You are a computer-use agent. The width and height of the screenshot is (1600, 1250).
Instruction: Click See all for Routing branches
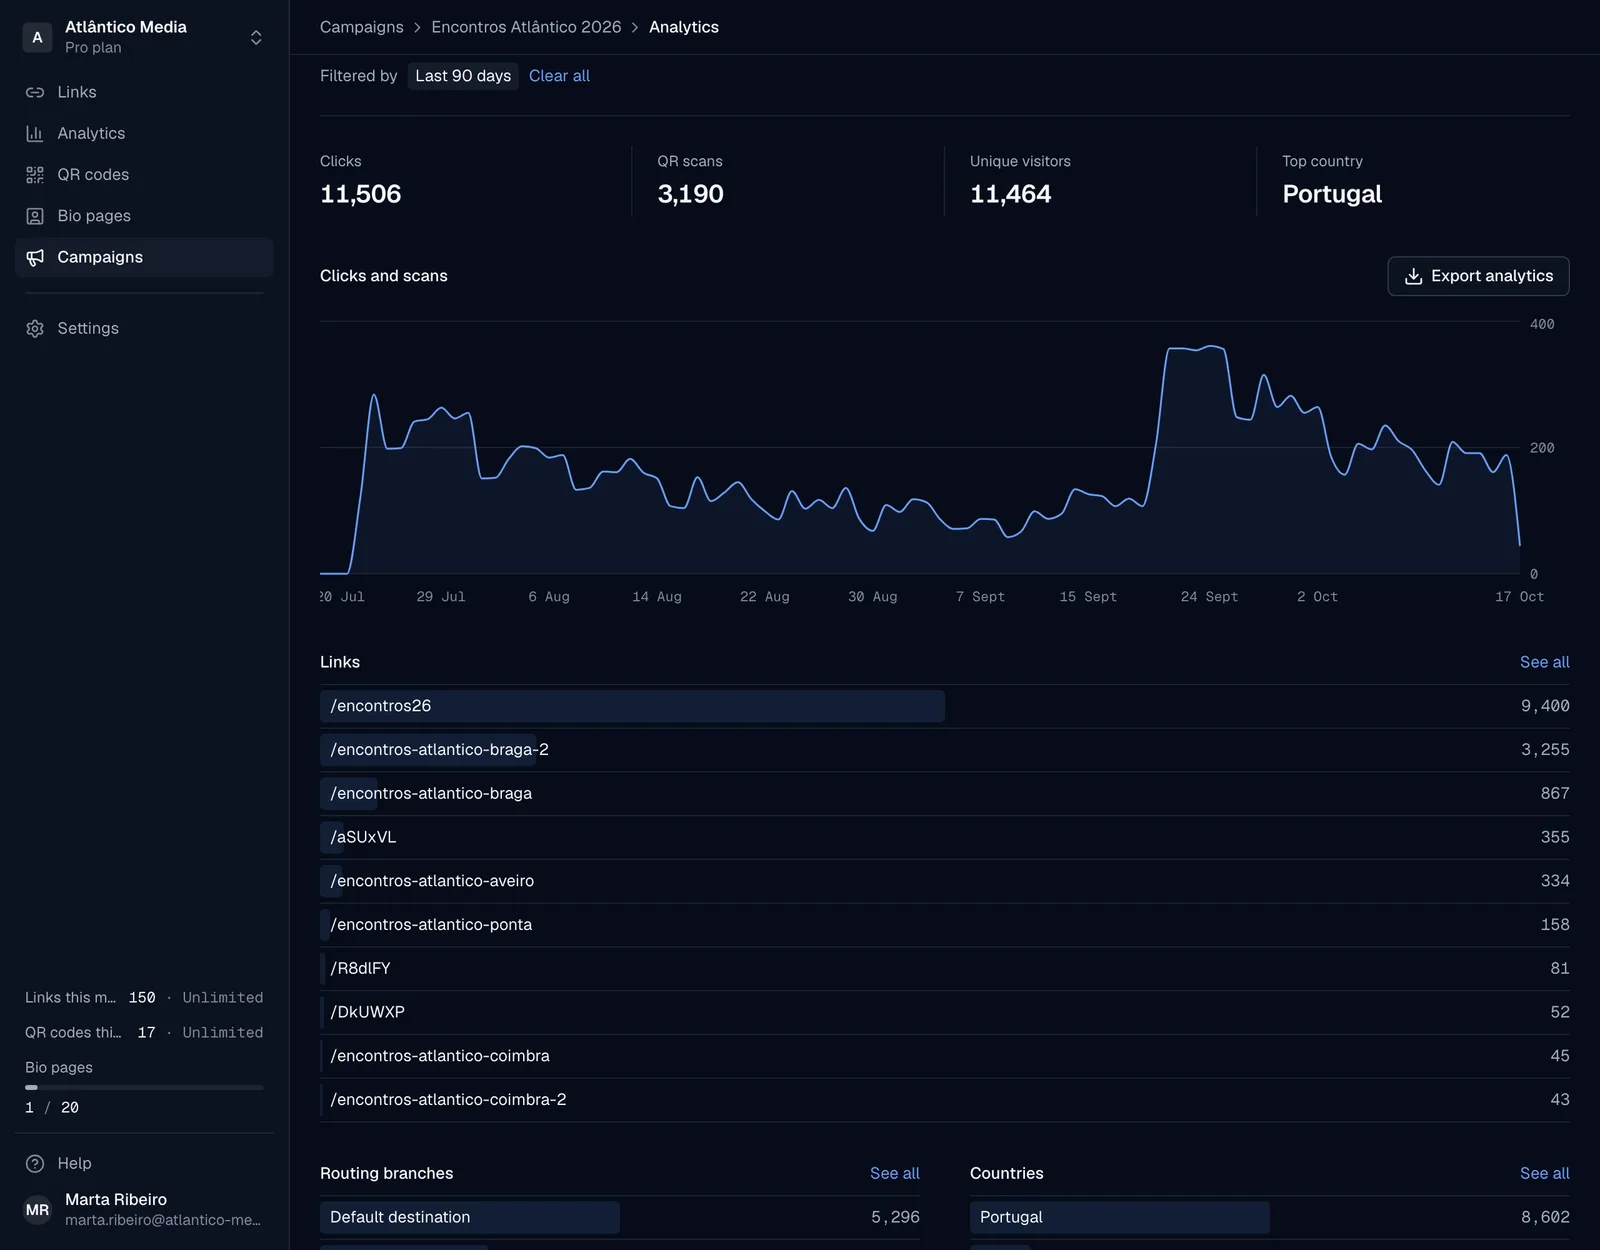[894, 1173]
